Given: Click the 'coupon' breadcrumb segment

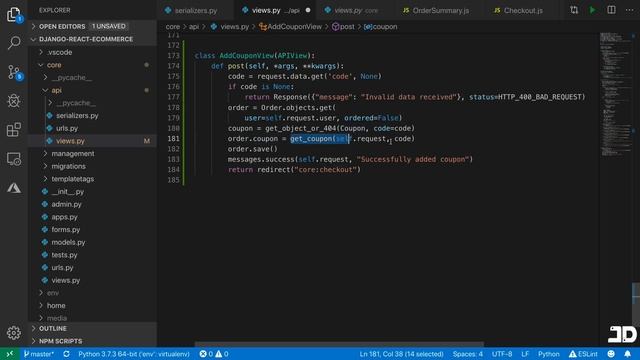Looking at the screenshot, I should coord(380,27).
